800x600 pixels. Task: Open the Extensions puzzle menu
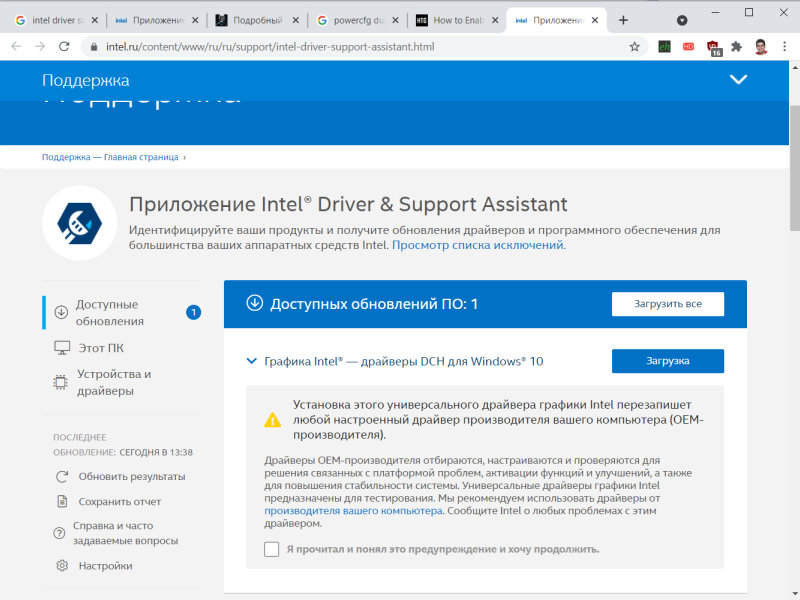click(736, 47)
